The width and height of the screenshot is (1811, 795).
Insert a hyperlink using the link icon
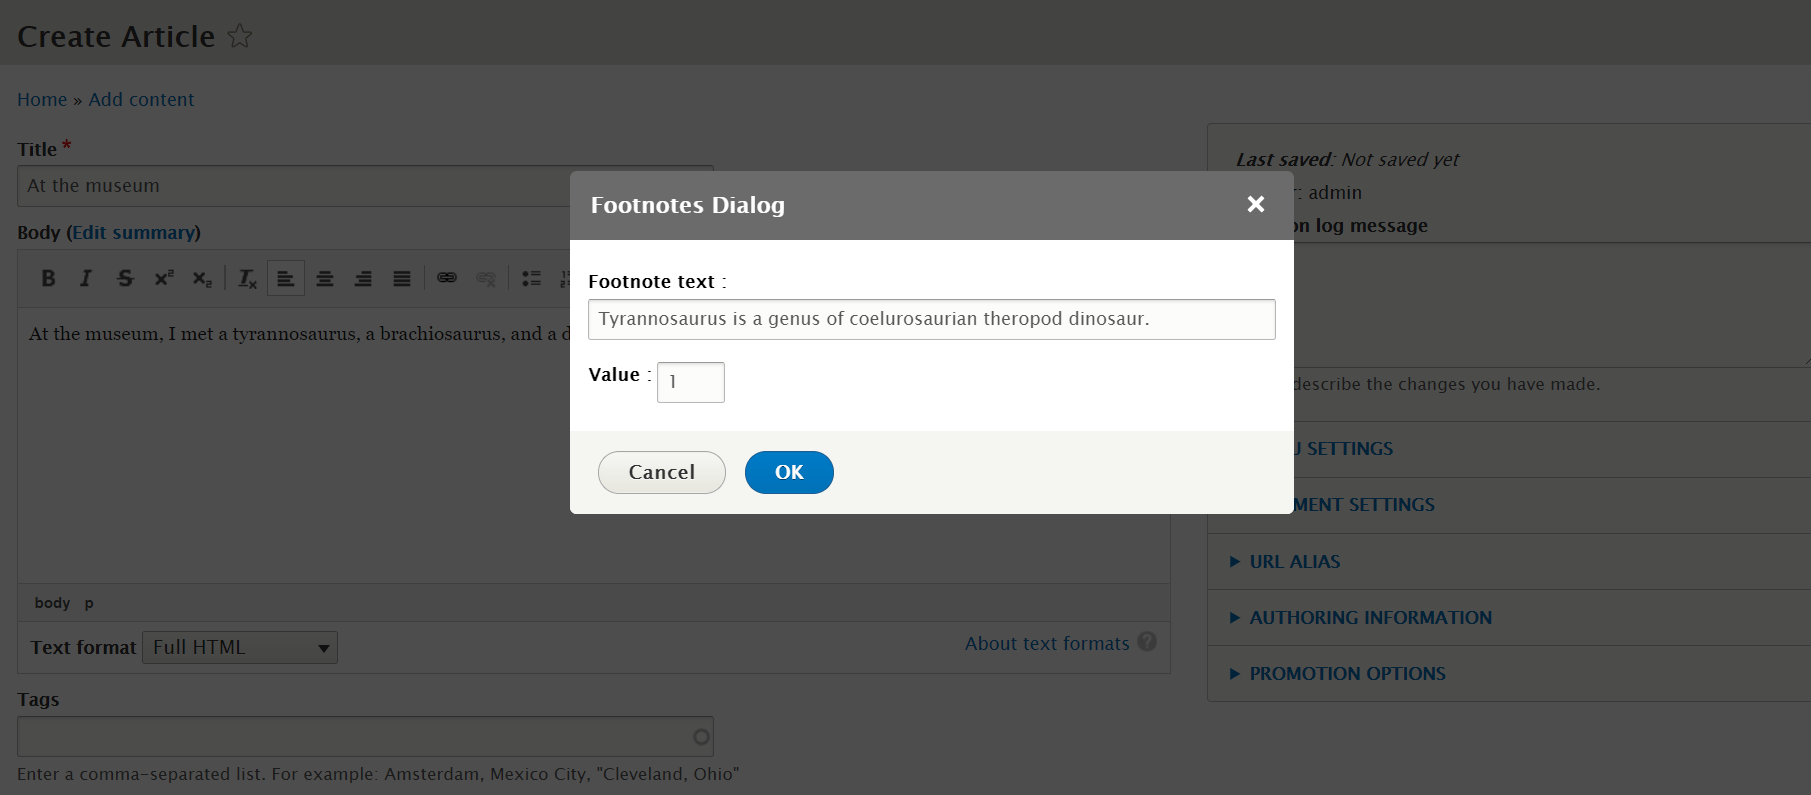coord(447,278)
